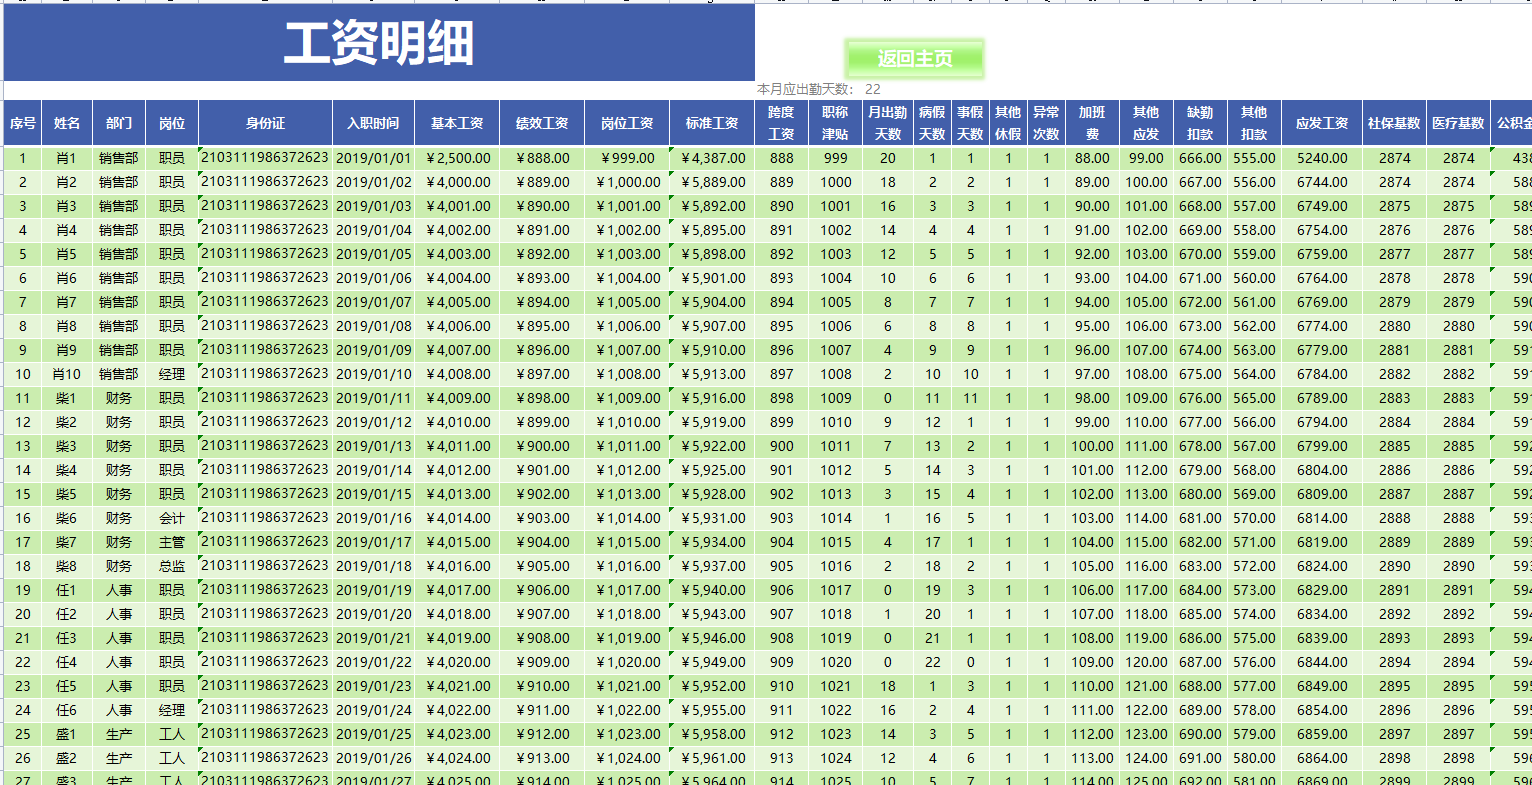Select the 工资明细 title banner

(x=379, y=43)
